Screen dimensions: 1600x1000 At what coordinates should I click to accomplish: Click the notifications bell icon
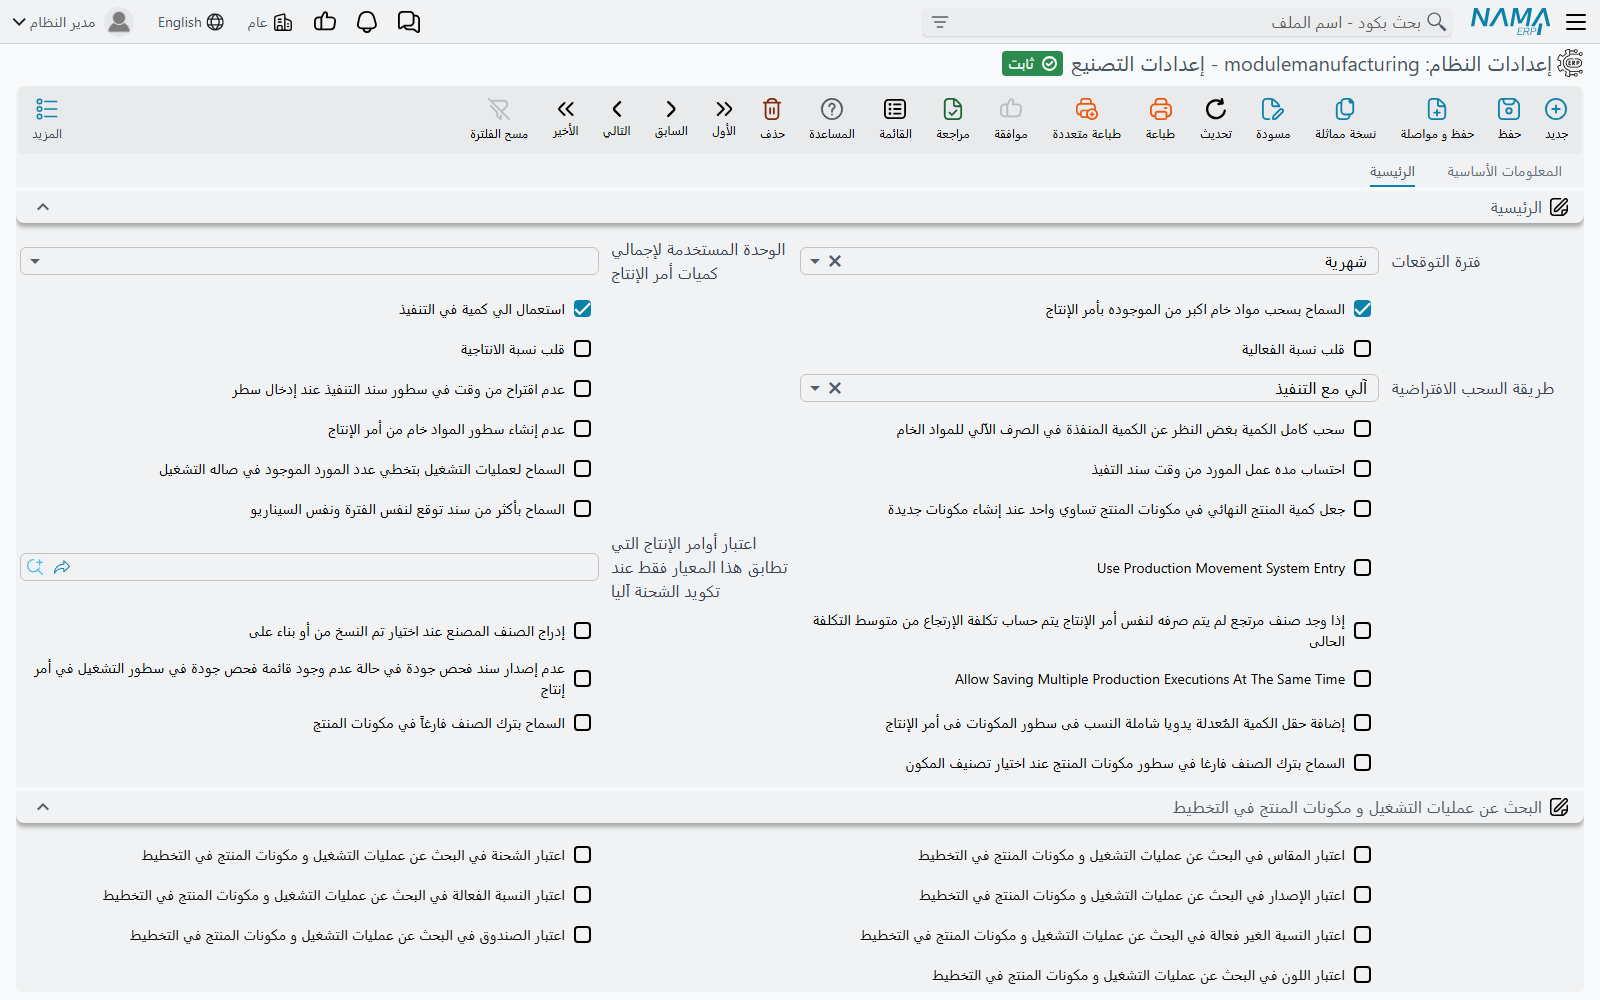click(367, 22)
